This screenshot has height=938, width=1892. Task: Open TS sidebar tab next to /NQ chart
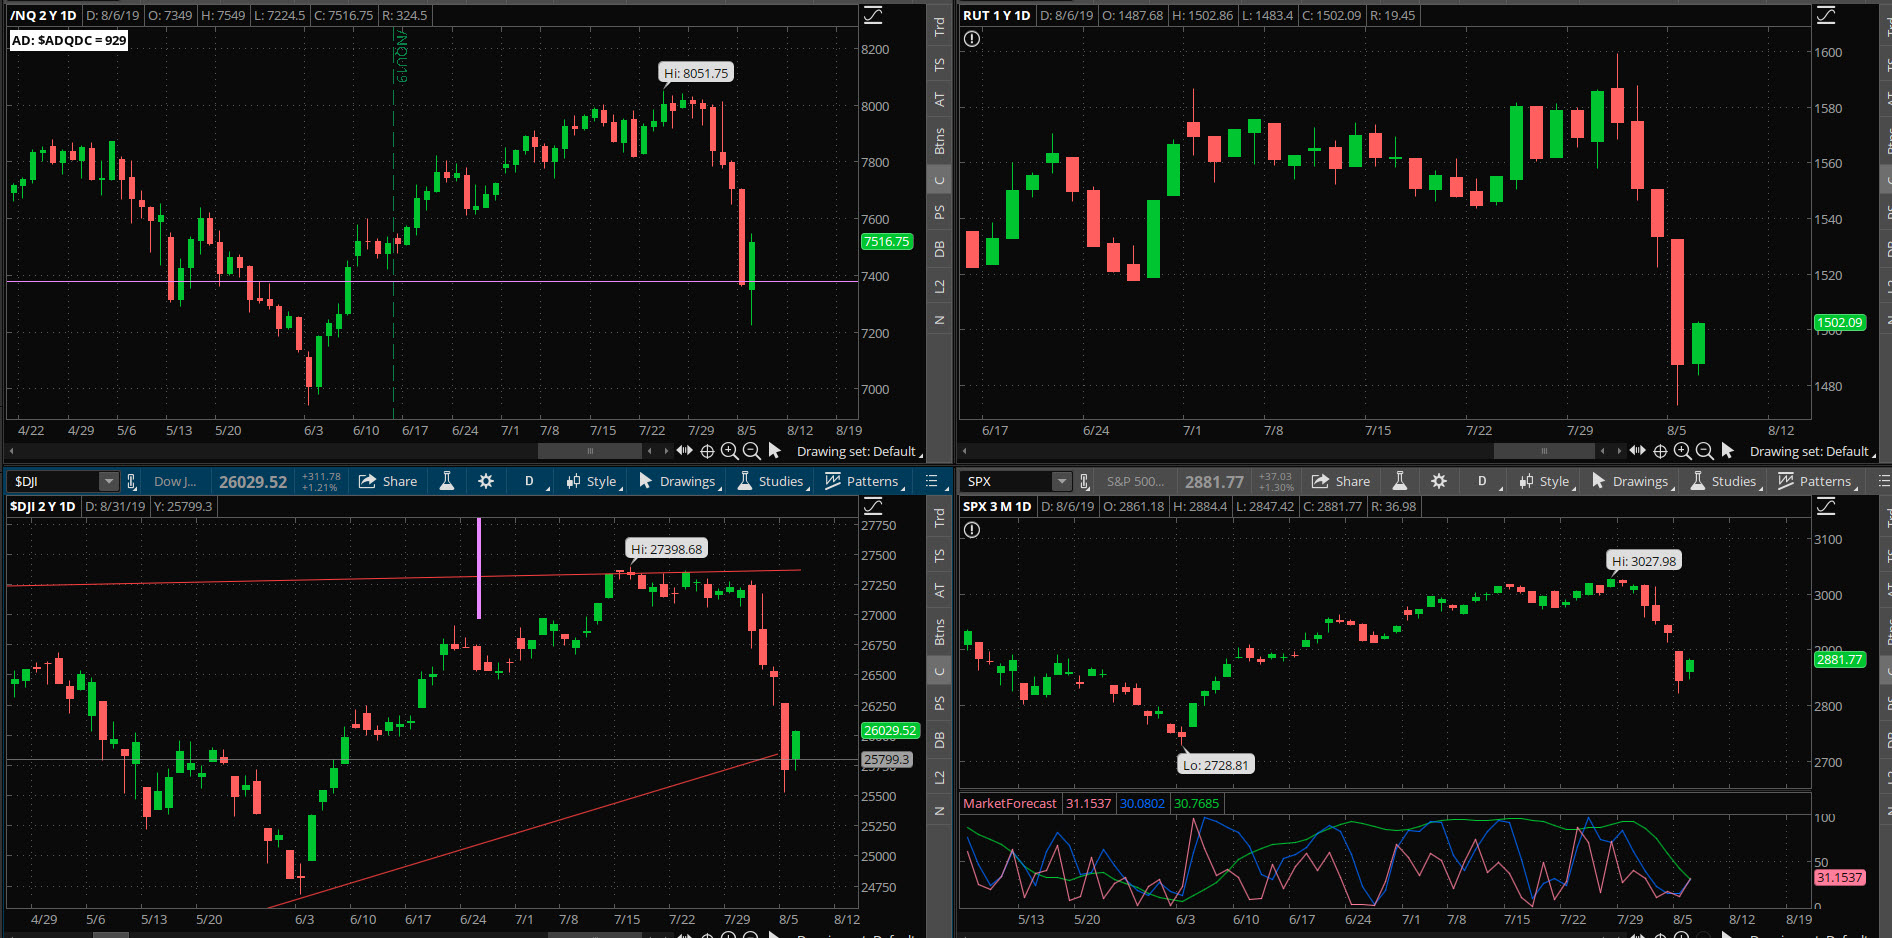click(x=939, y=64)
